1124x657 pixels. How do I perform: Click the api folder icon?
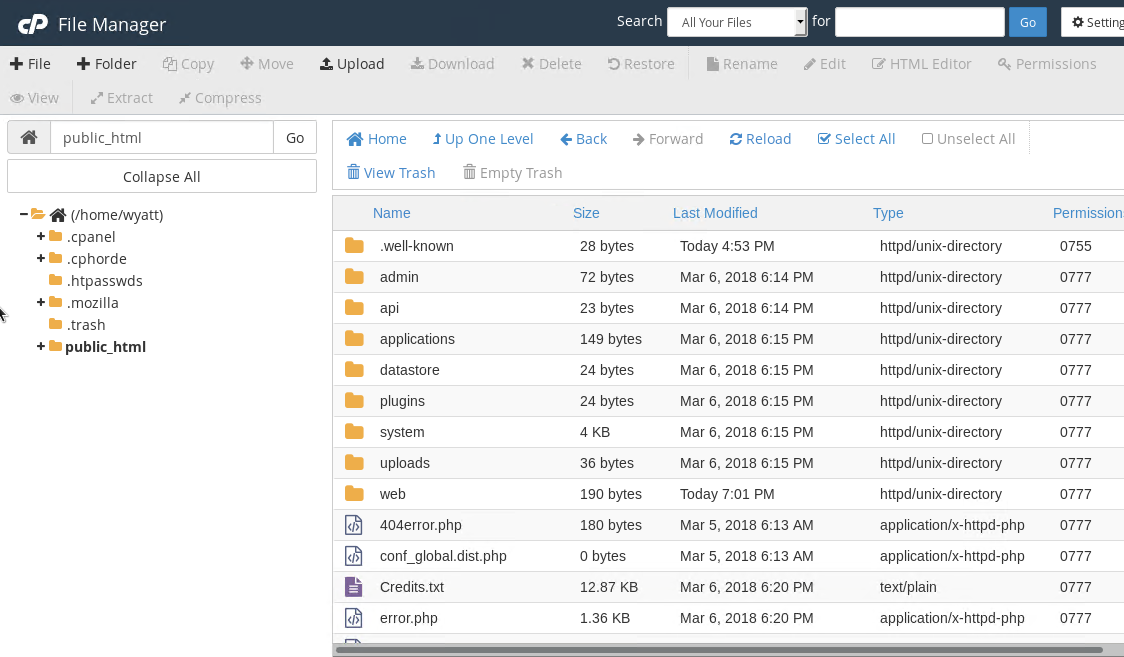(x=354, y=307)
